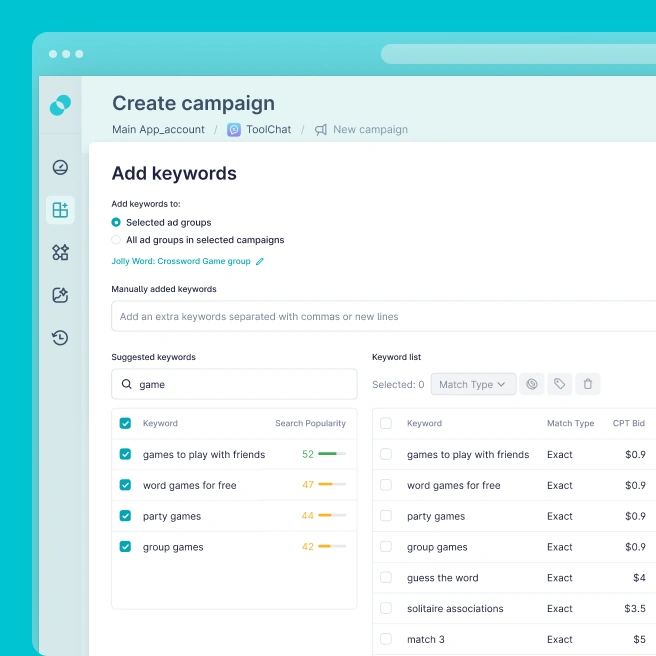The height and width of the screenshot is (656, 656).
Task: Open the Match Type dropdown
Action: 473,384
